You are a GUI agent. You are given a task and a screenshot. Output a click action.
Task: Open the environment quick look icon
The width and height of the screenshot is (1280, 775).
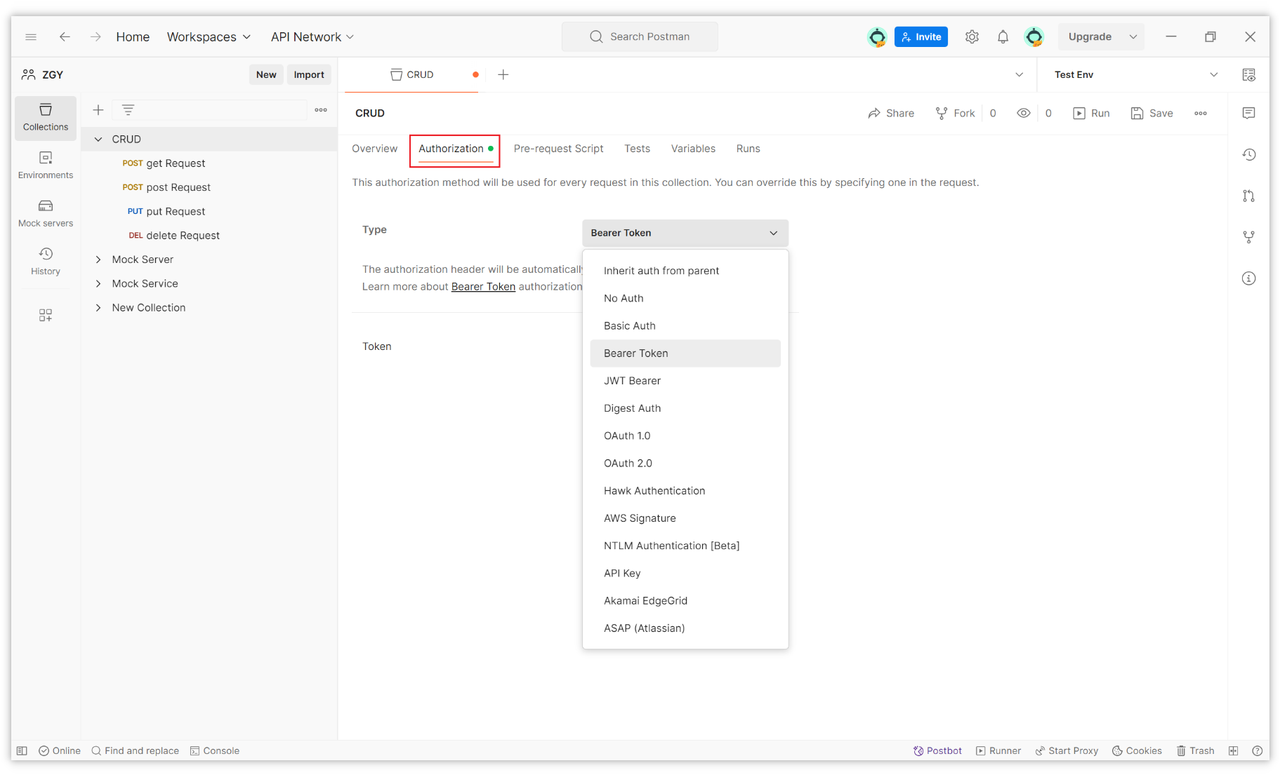coord(1249,75)
